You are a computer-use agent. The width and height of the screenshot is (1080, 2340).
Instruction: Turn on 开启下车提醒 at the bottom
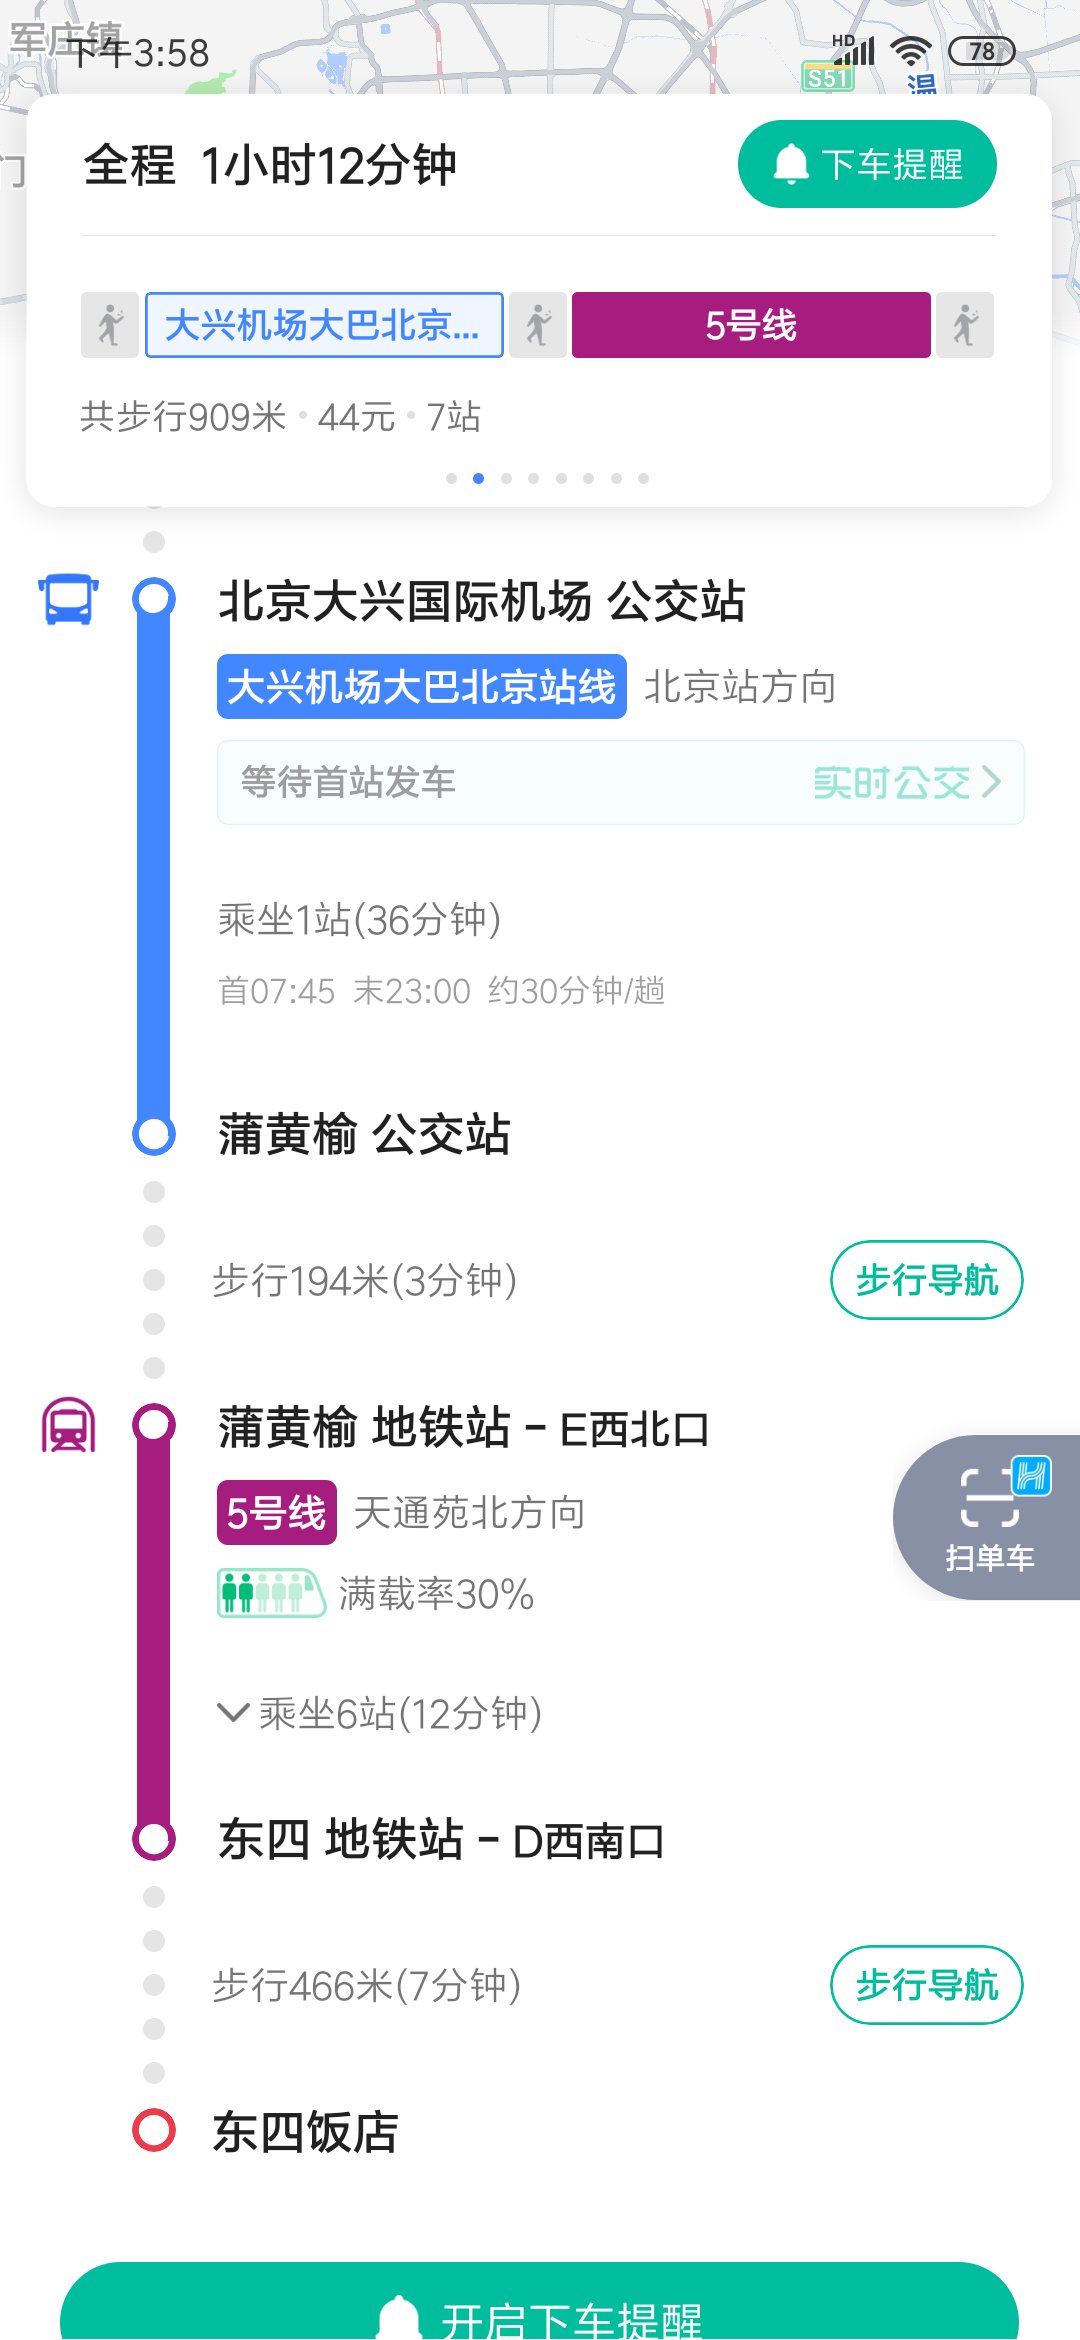coord(540,2308)
